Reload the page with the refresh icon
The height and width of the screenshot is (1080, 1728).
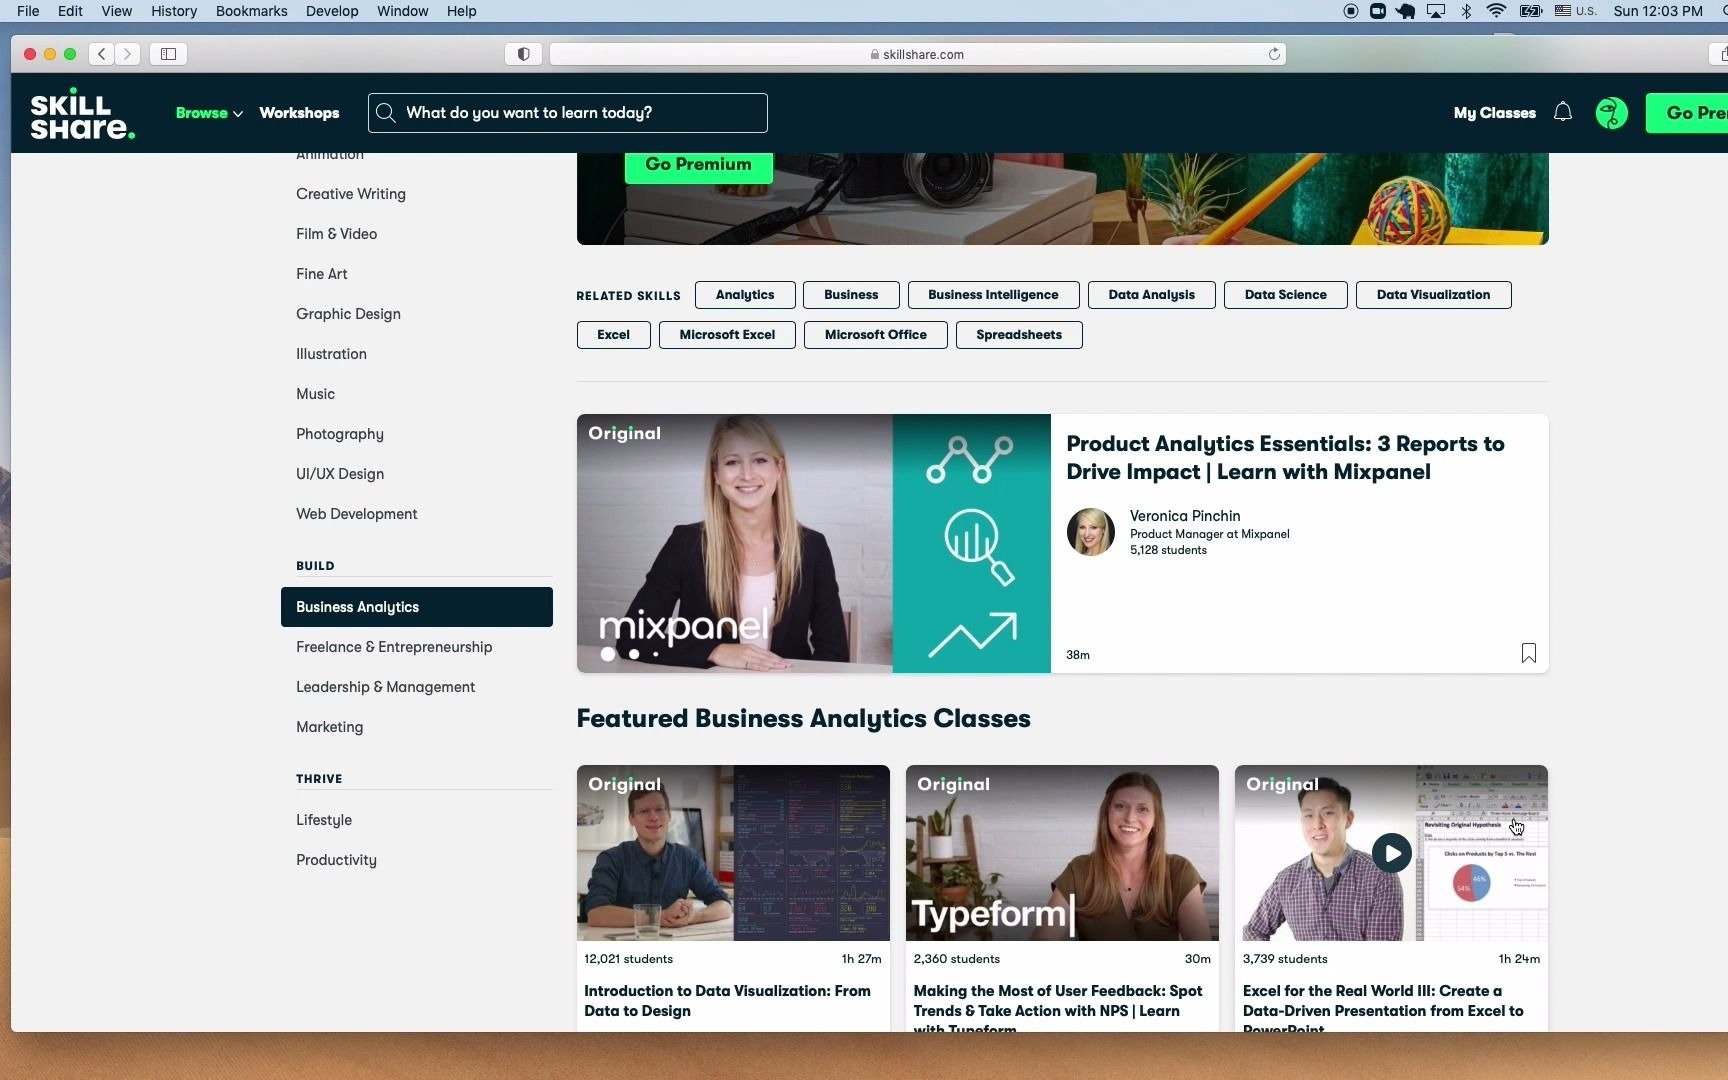coord(1274,54)
